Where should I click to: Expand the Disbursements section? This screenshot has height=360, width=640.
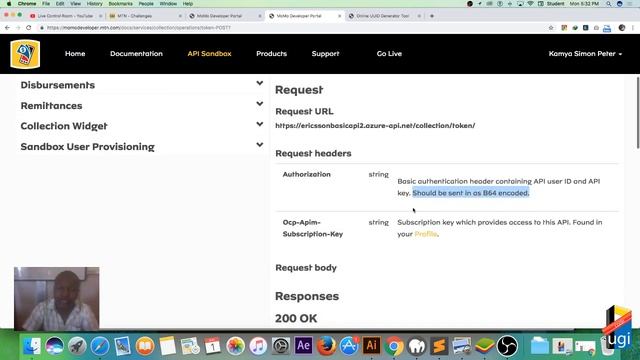[x=260, y=83]
